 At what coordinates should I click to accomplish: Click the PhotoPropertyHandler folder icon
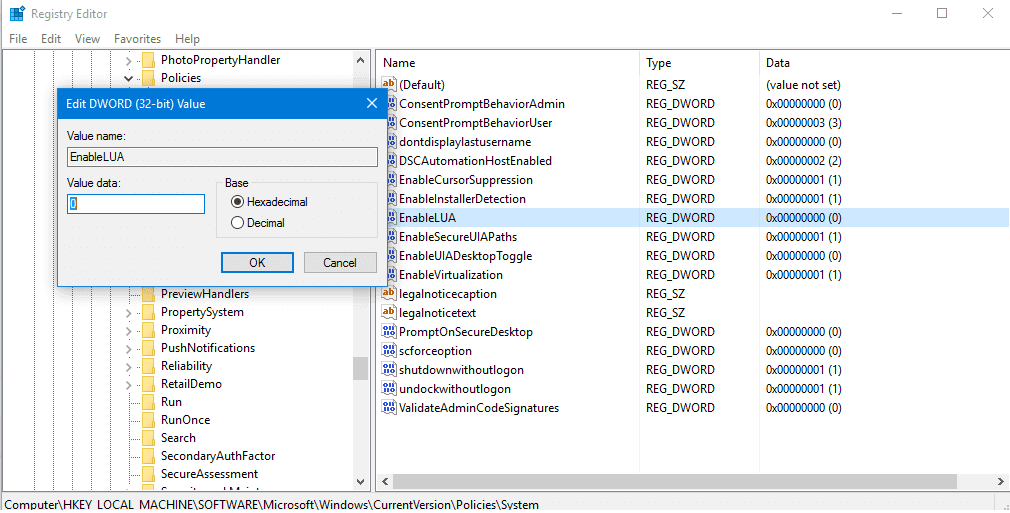tap(149, 60)
